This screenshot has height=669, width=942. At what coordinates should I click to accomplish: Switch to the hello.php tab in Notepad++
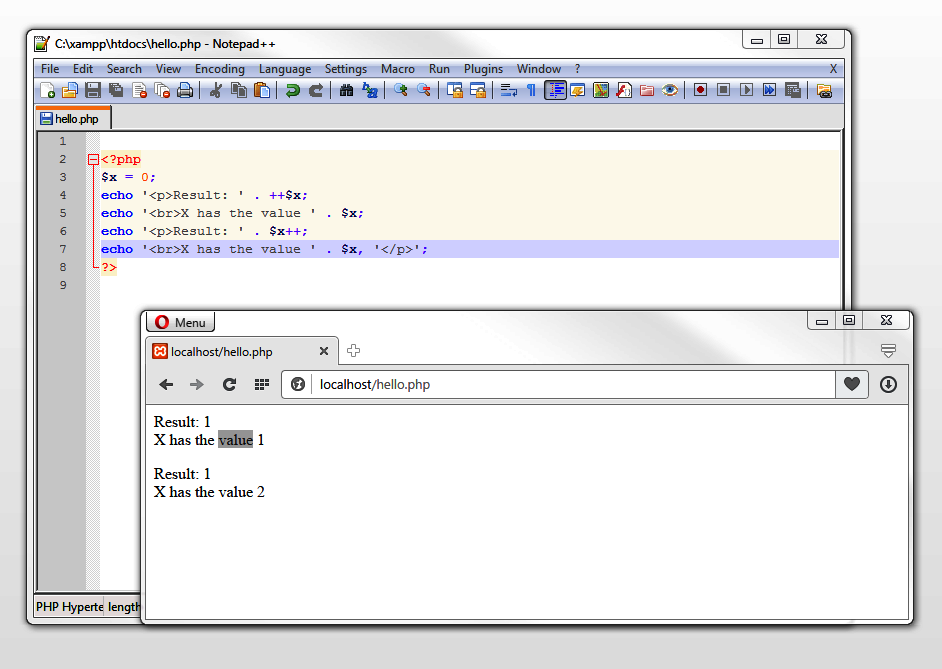(72, 117)
